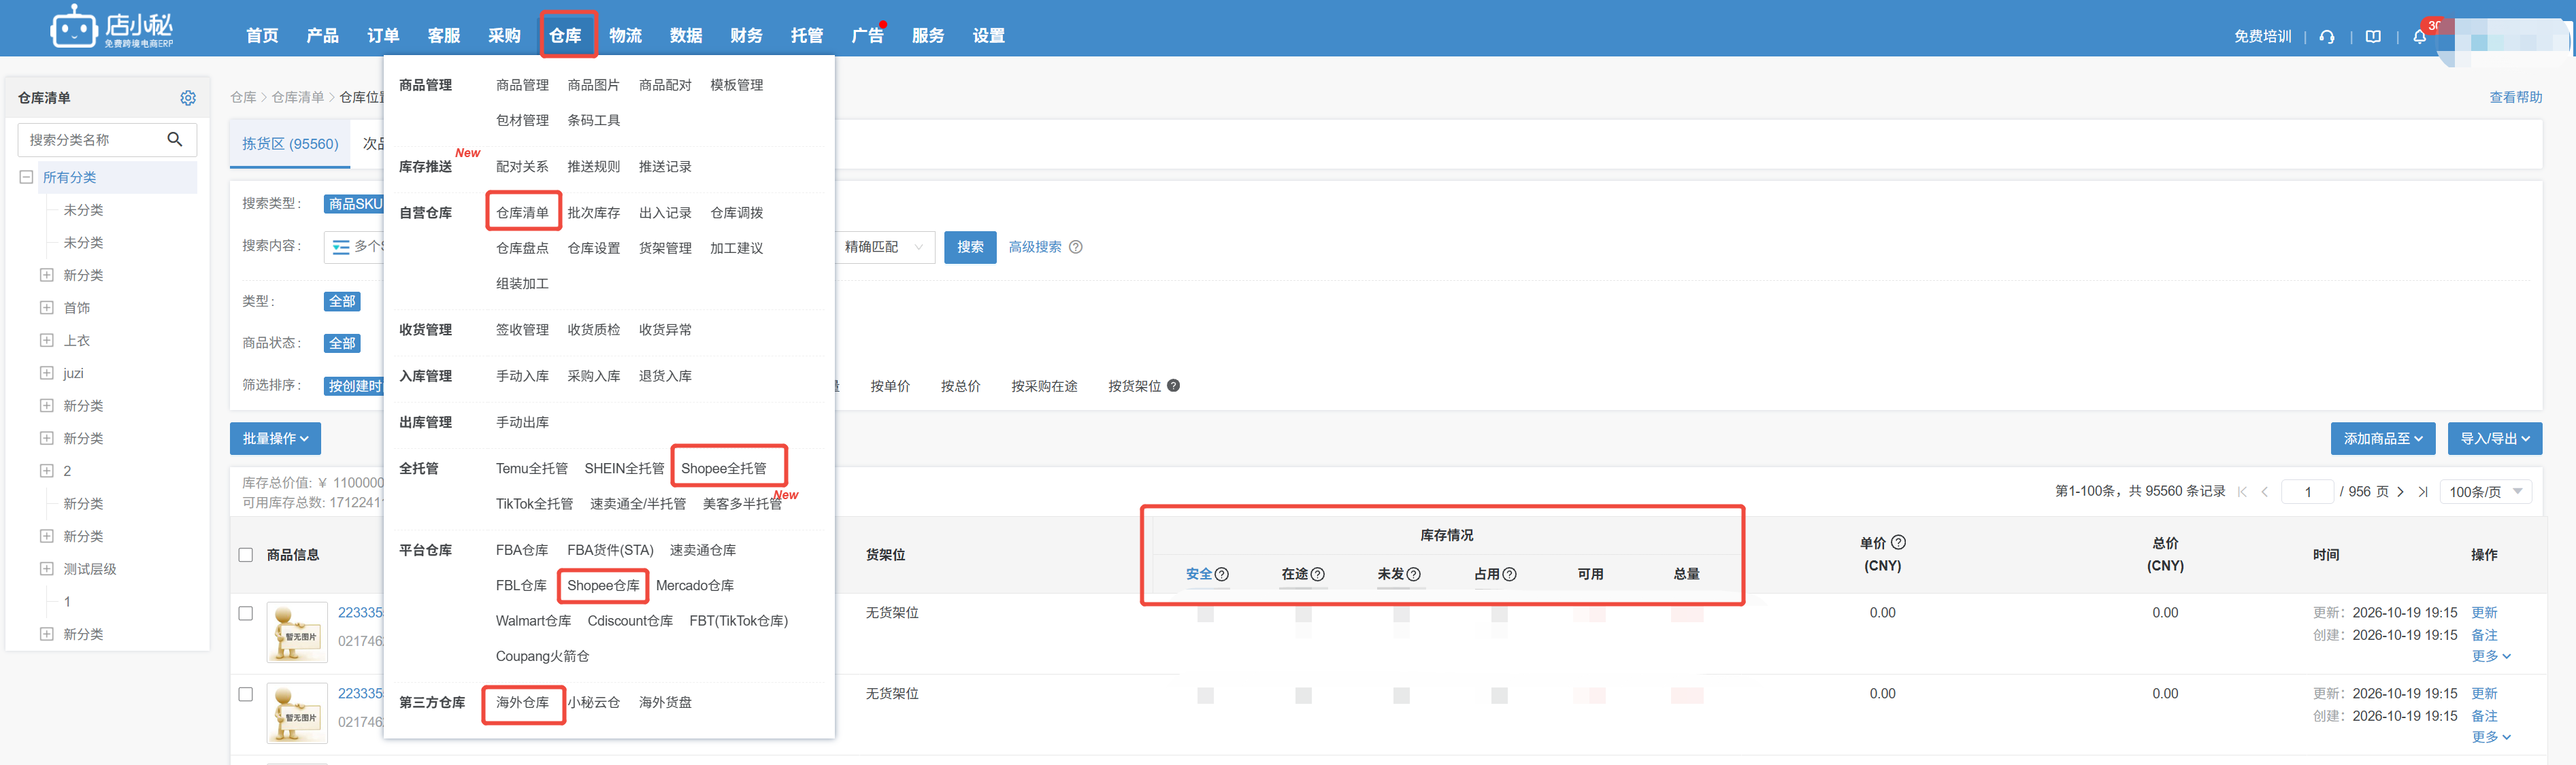Click the help icon beside 在途 column
This screenshot has width=2576, height=765.
(1318, 574)
